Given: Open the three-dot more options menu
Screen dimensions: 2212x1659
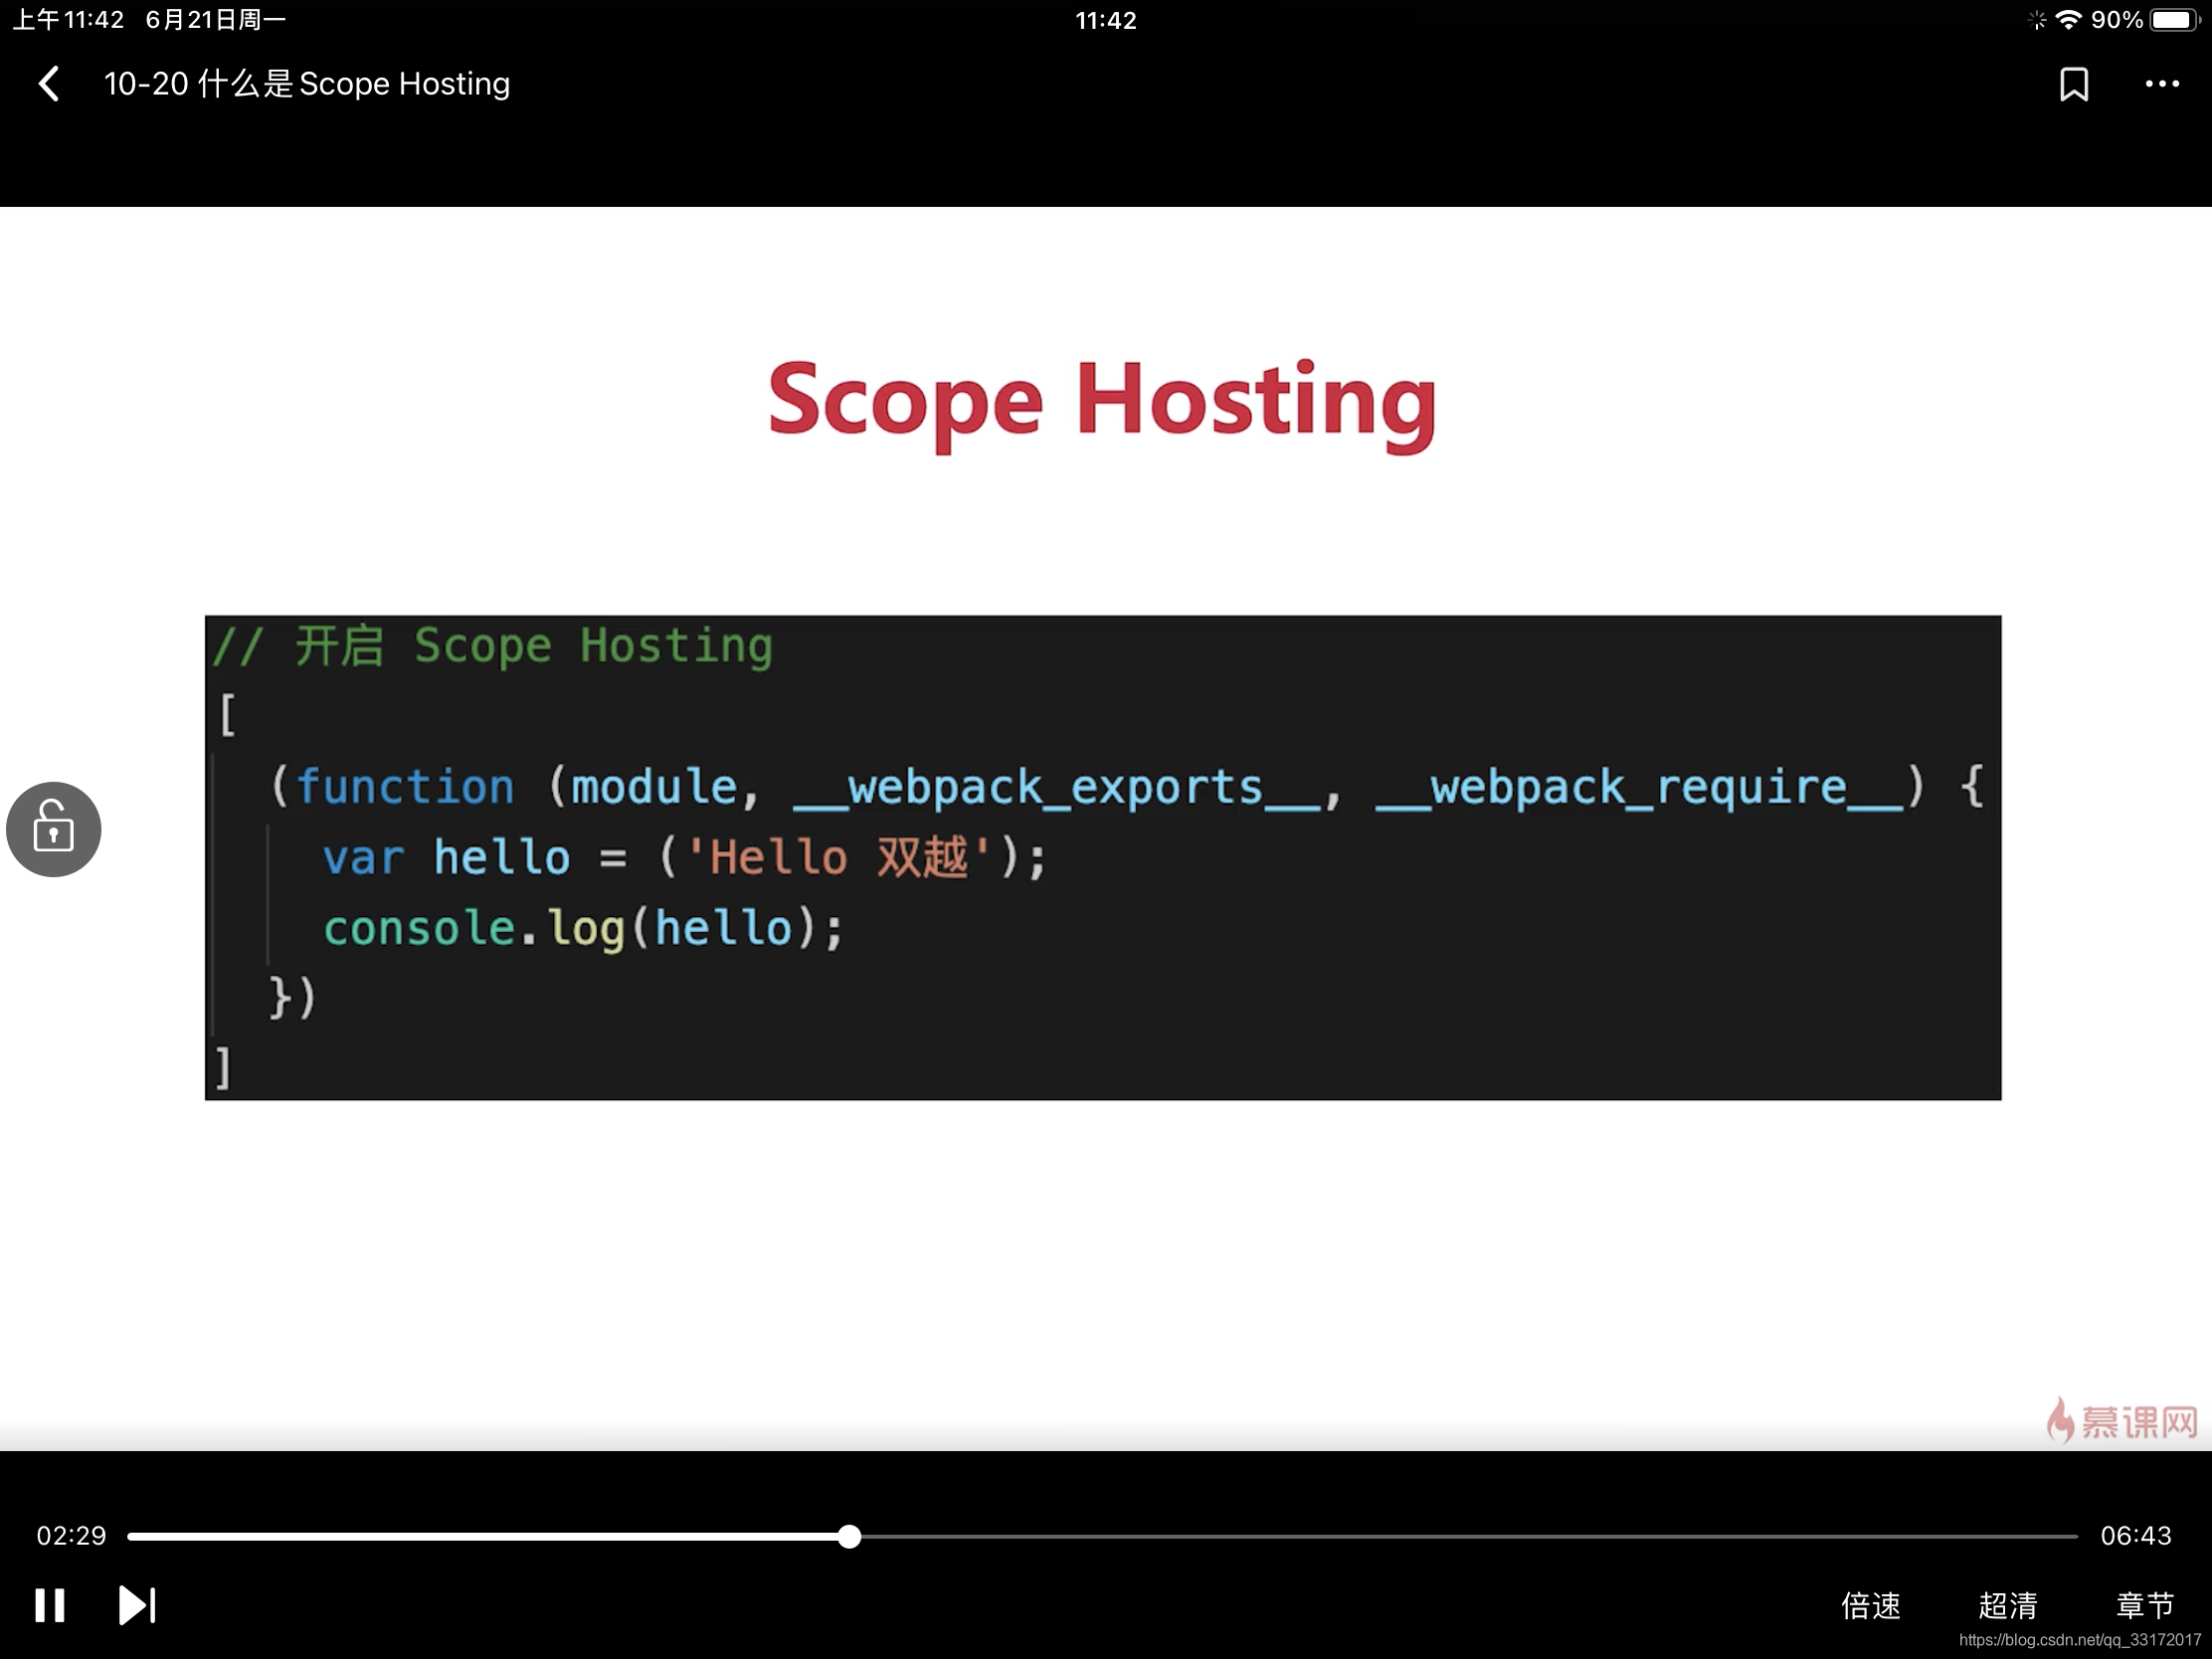Looking at the screenshot, I should tap(2162, 84).
